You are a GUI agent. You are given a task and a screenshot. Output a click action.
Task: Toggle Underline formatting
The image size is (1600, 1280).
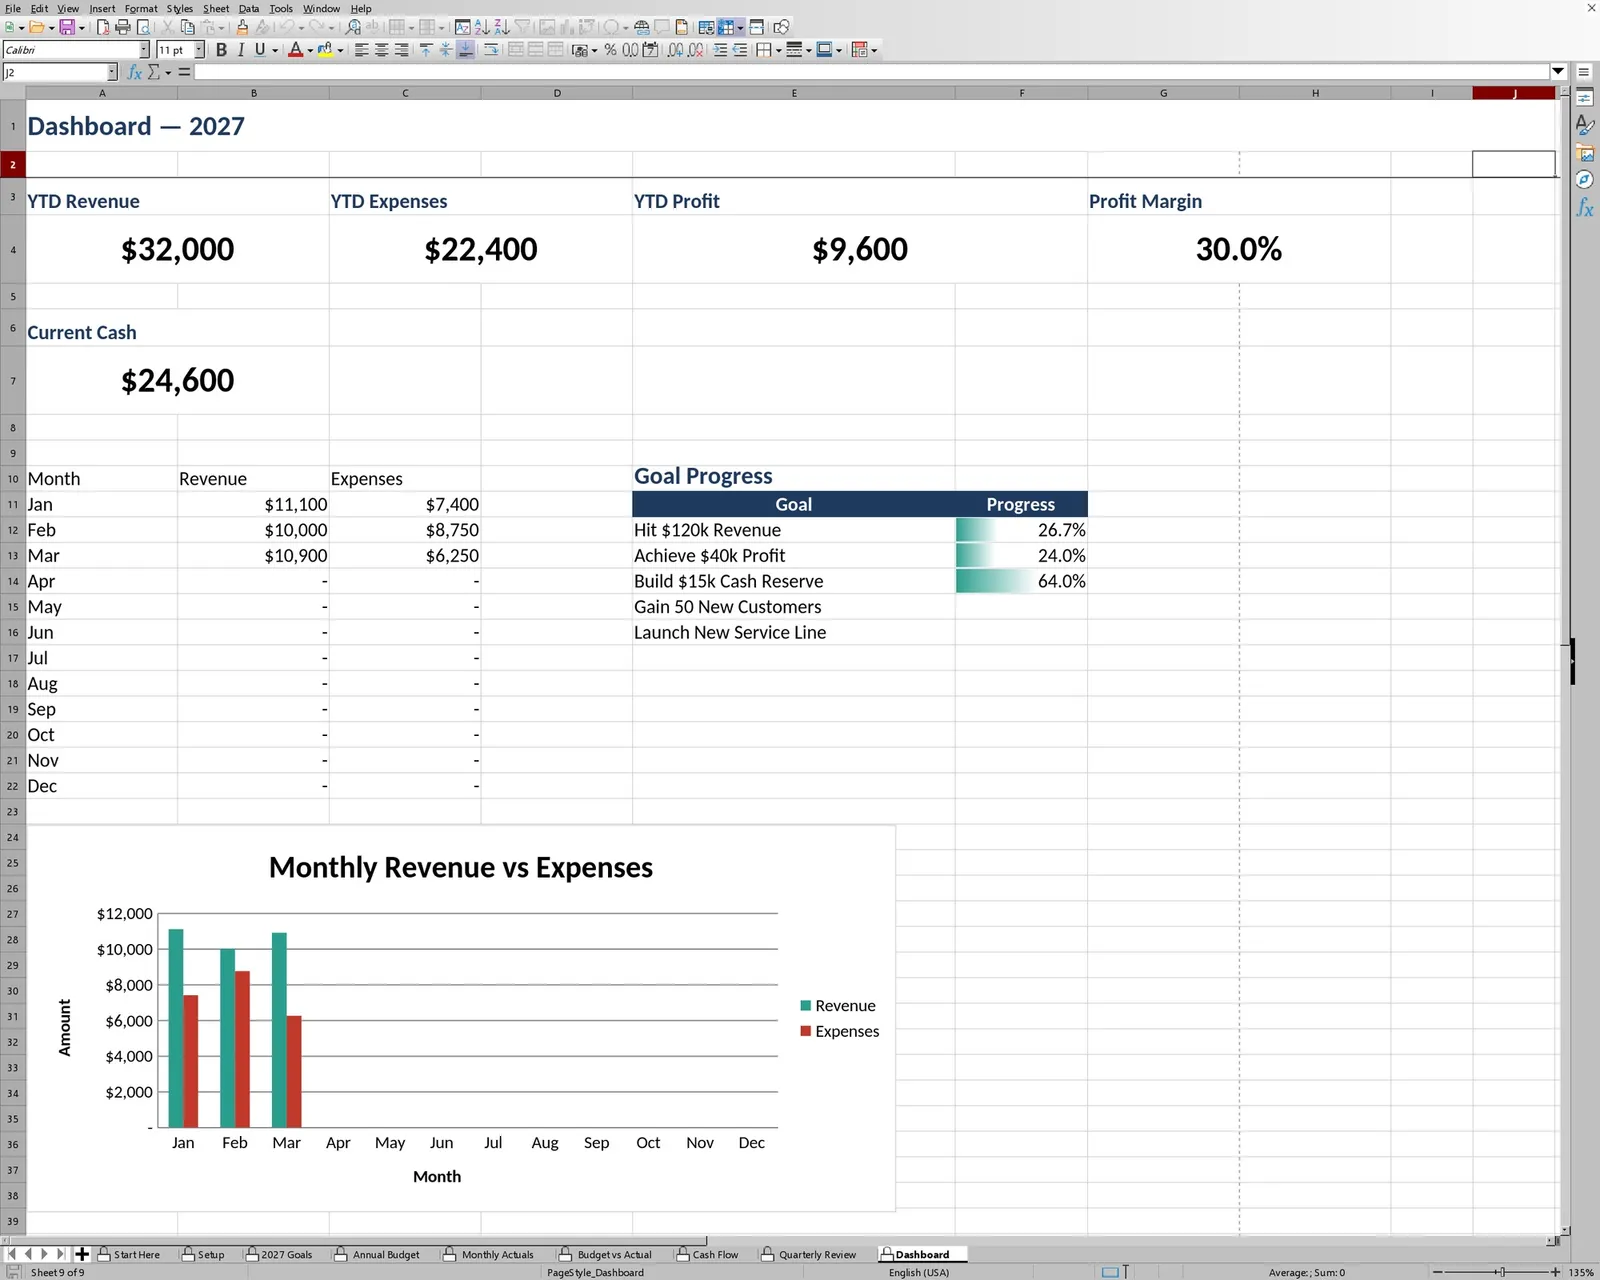click(260, 50)
